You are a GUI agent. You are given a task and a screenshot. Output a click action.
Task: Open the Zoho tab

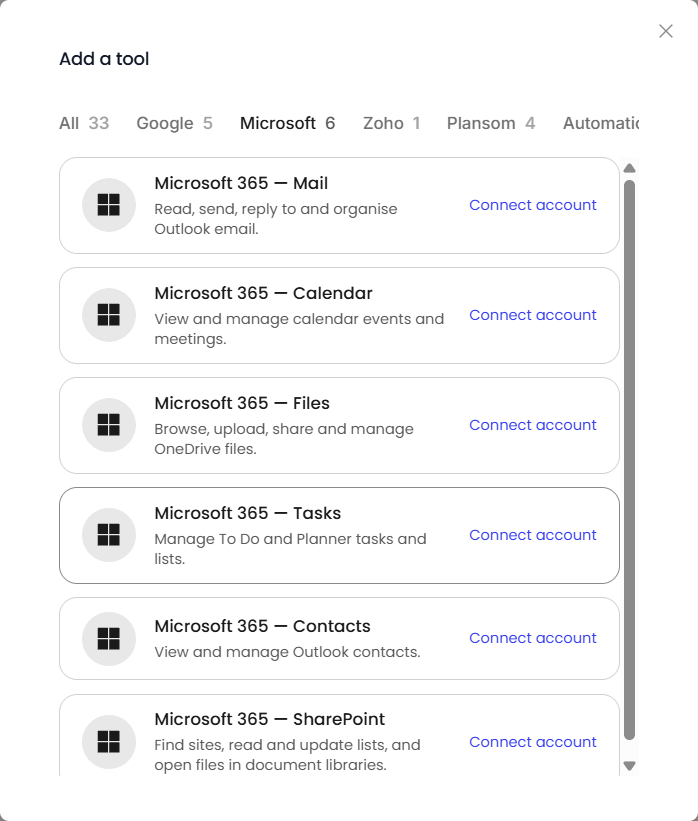[392, 123]
